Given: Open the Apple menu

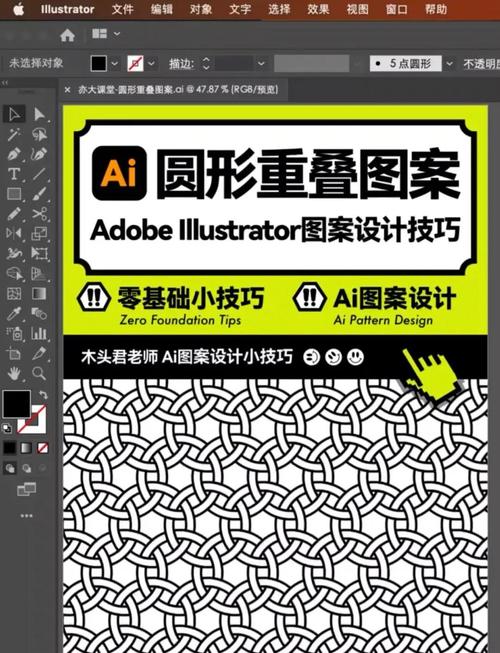Looking at the screenshot, I should click(18, 9).
